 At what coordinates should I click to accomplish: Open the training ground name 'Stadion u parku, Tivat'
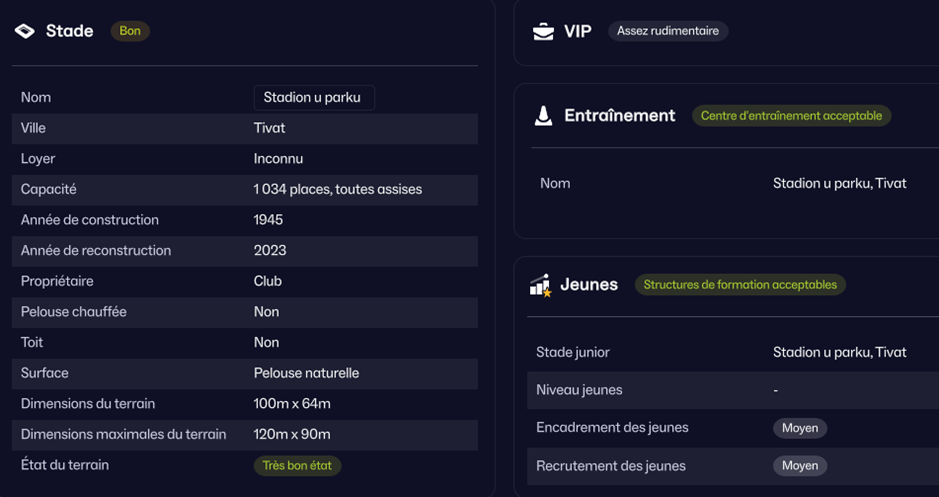[839, 183]
